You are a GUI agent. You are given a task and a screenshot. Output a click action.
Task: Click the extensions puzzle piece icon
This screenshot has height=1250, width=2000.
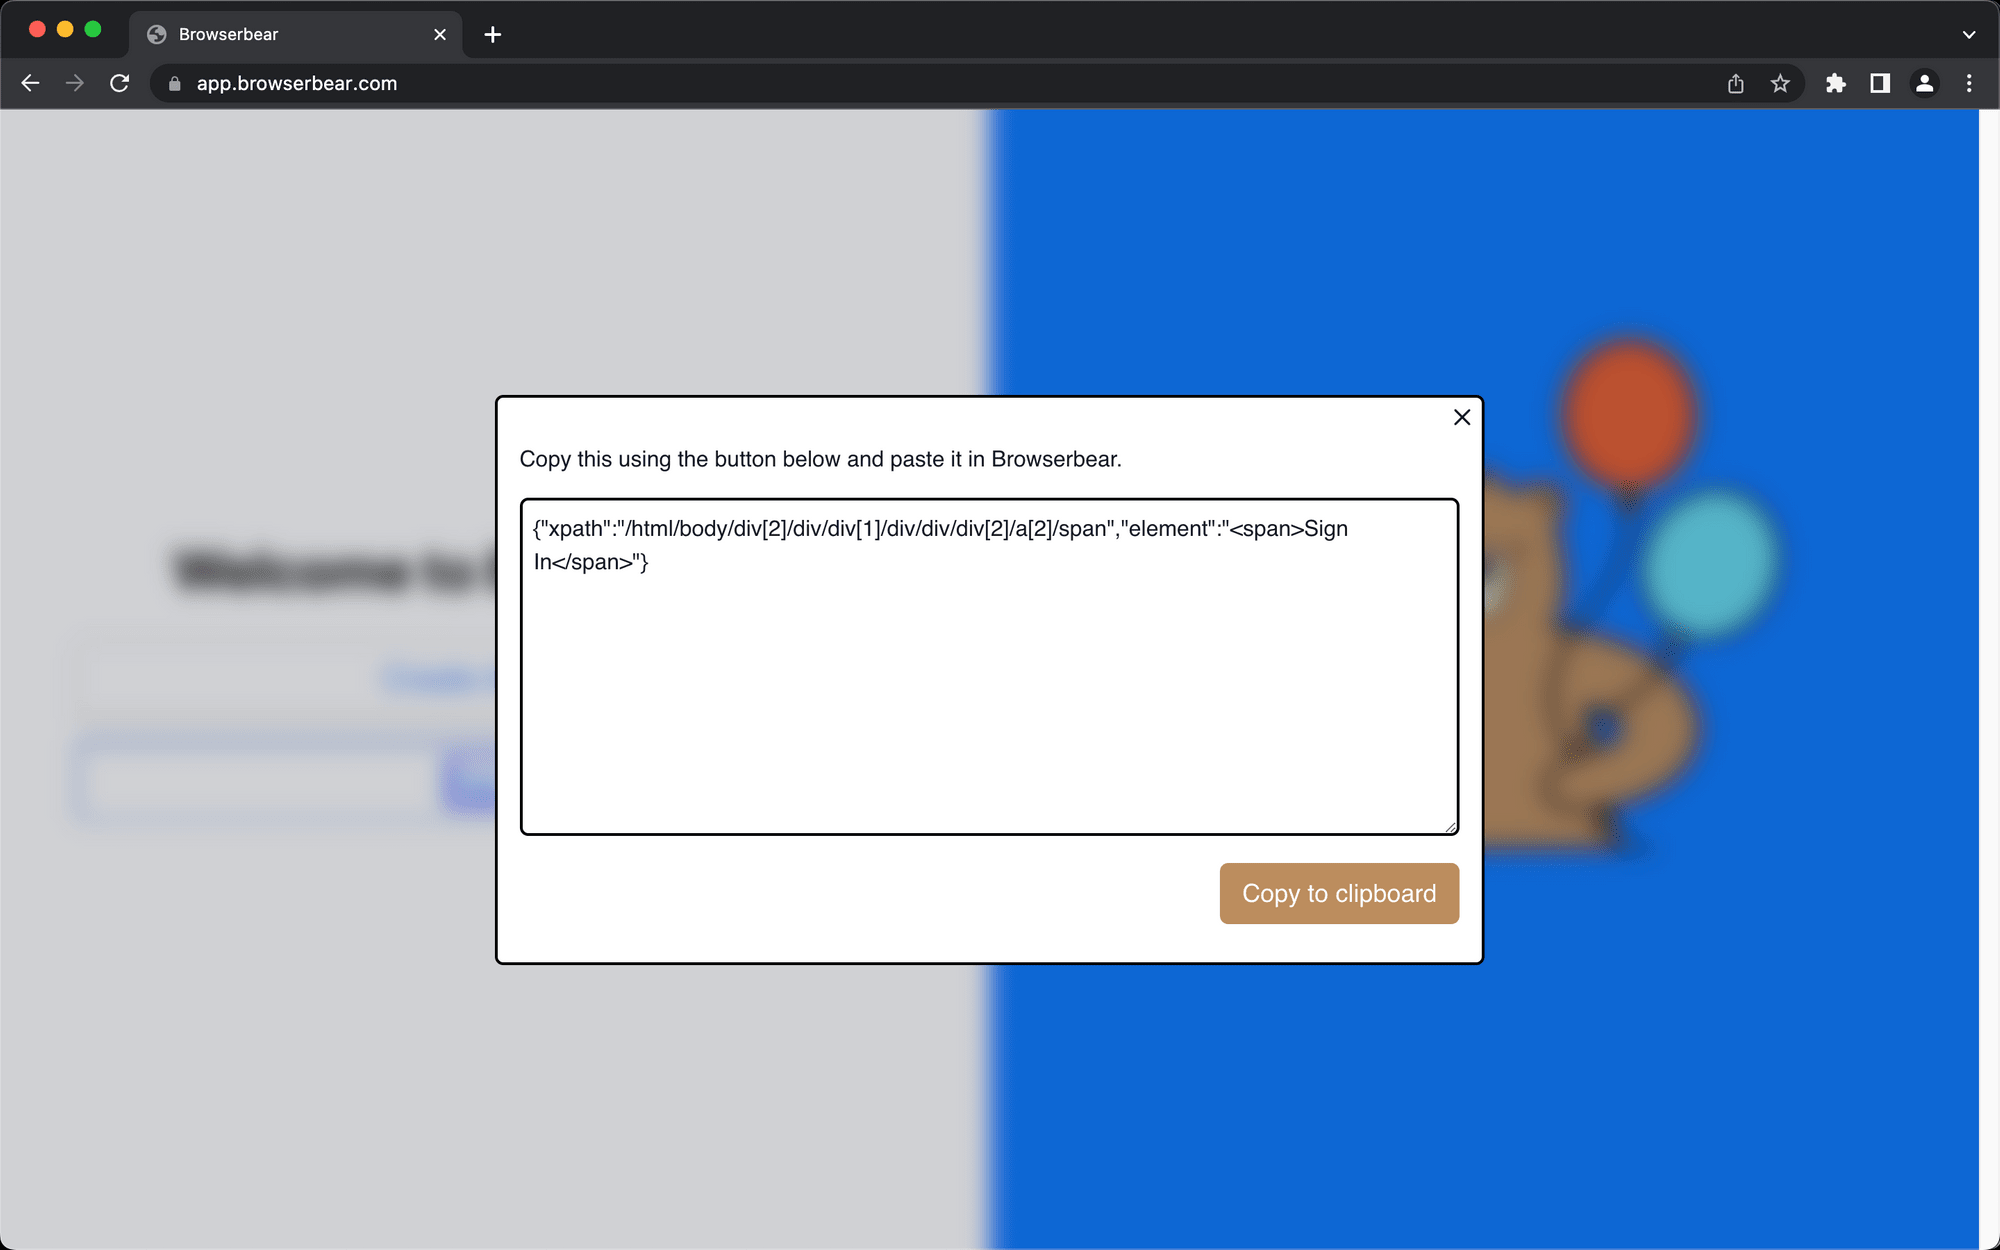pos(1834,82)
